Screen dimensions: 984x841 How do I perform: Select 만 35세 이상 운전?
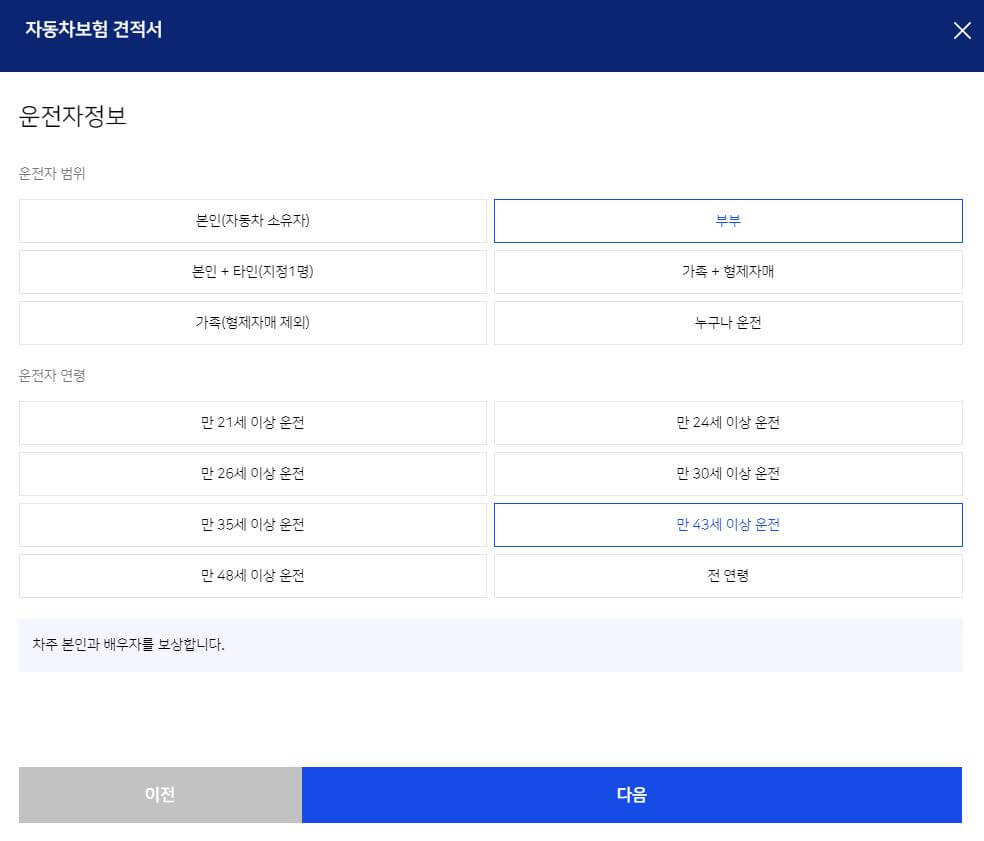(x=252, y=525)
